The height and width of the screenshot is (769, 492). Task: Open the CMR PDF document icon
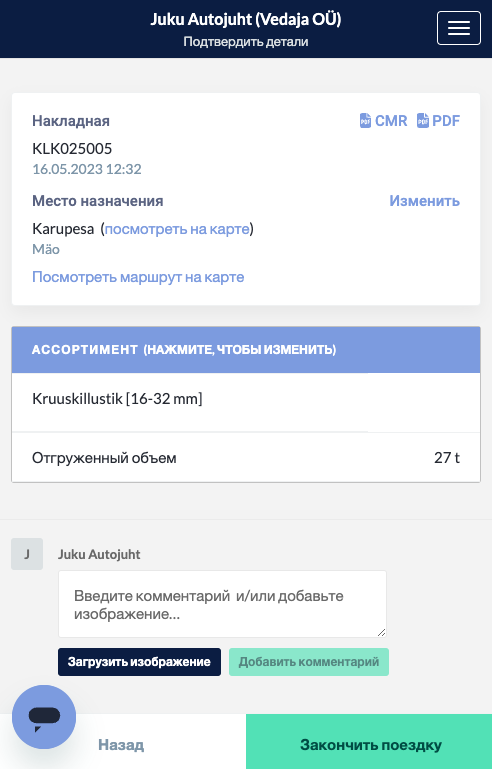(365, 121)
